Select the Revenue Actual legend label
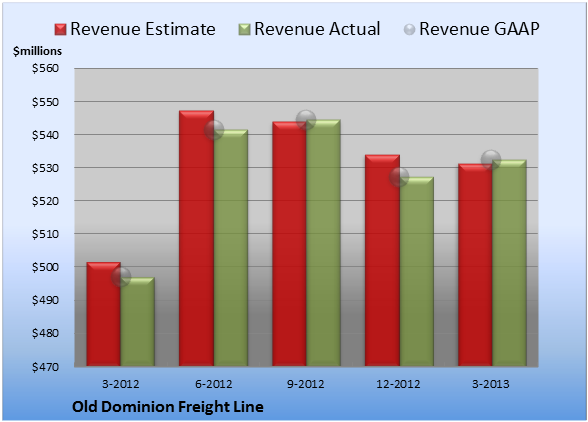Viewport: 588px width, 422px height. 317,29
